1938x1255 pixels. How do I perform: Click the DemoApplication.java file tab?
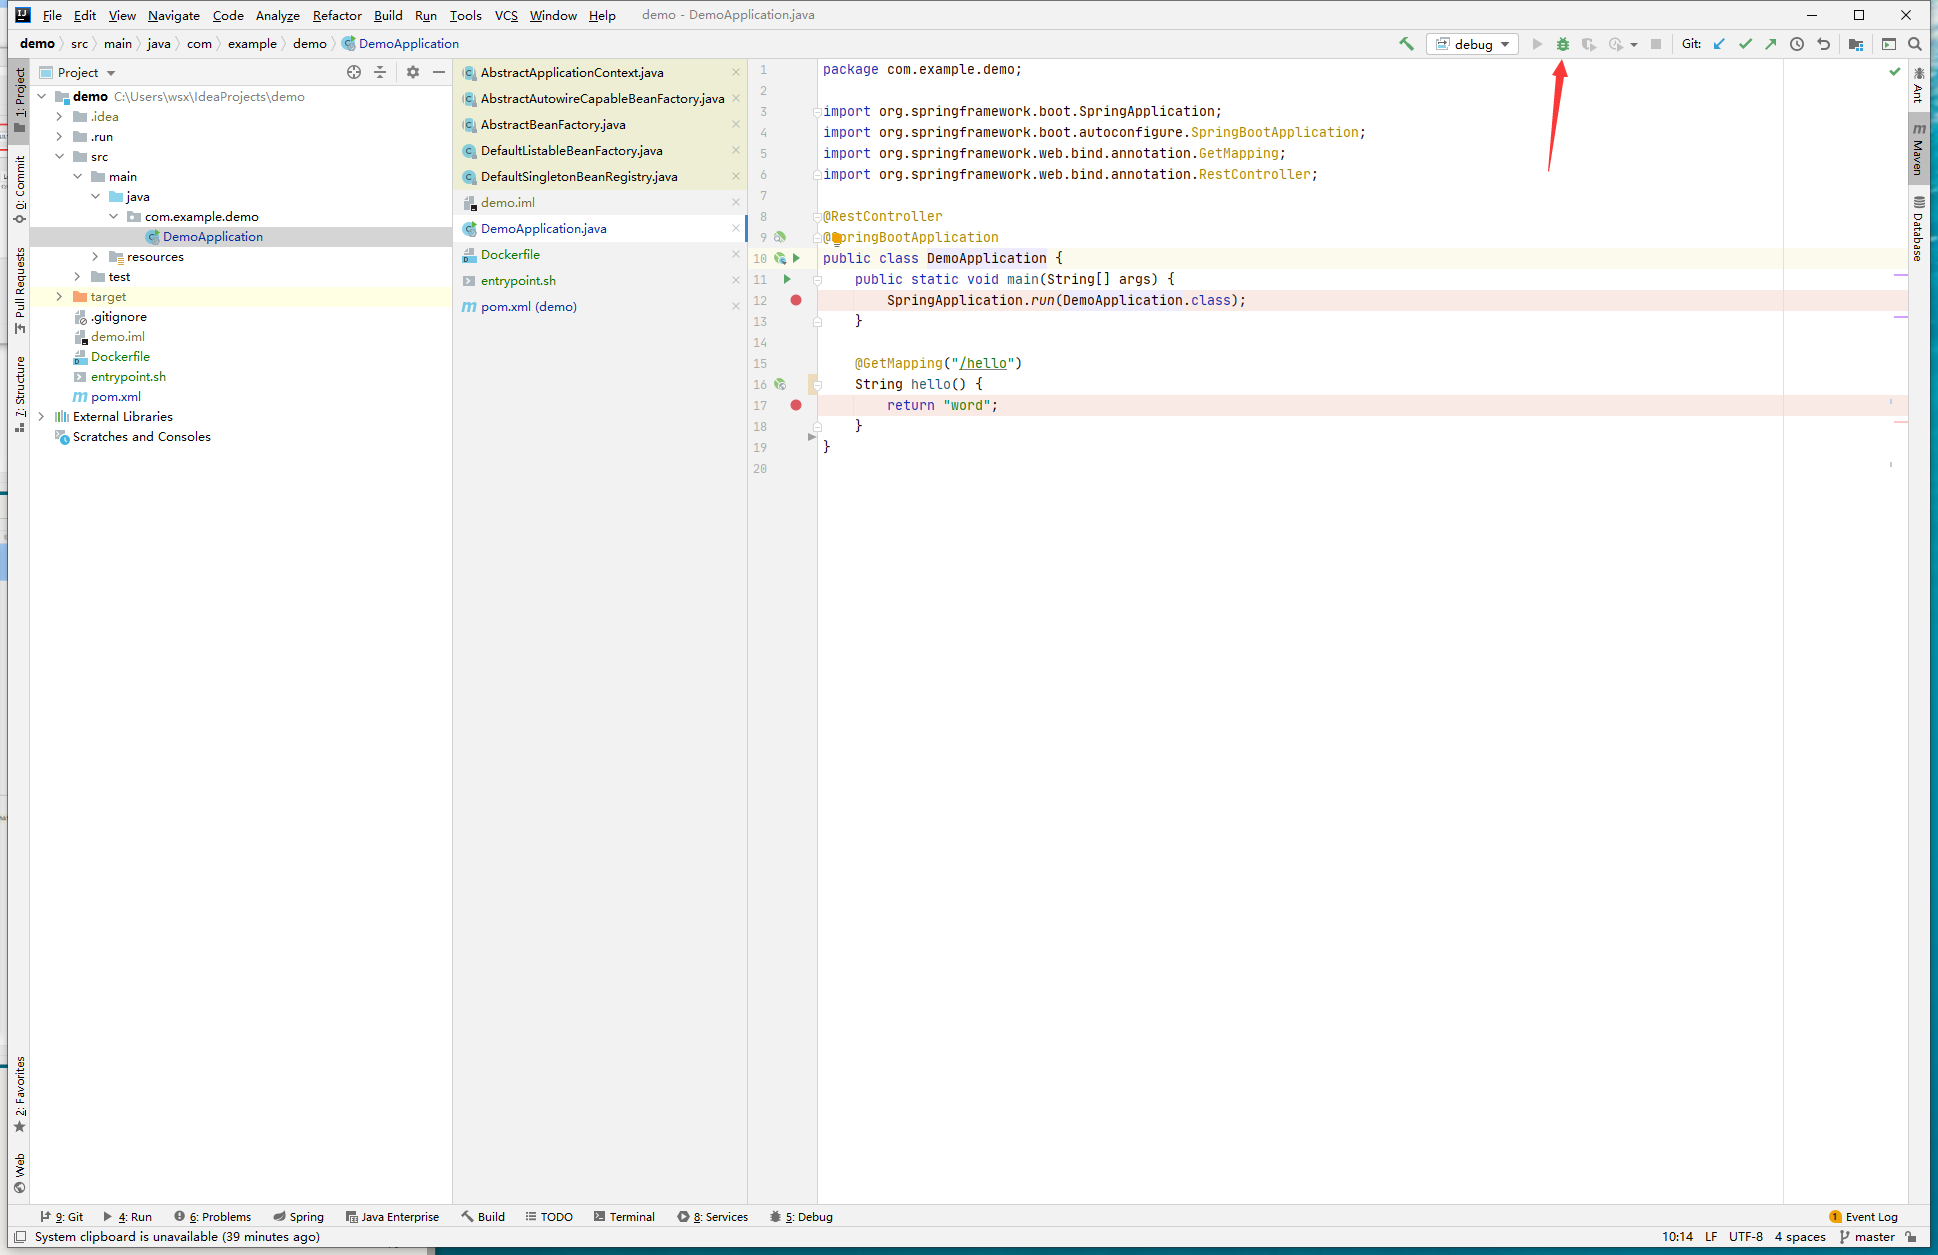(x=542, y=228)
